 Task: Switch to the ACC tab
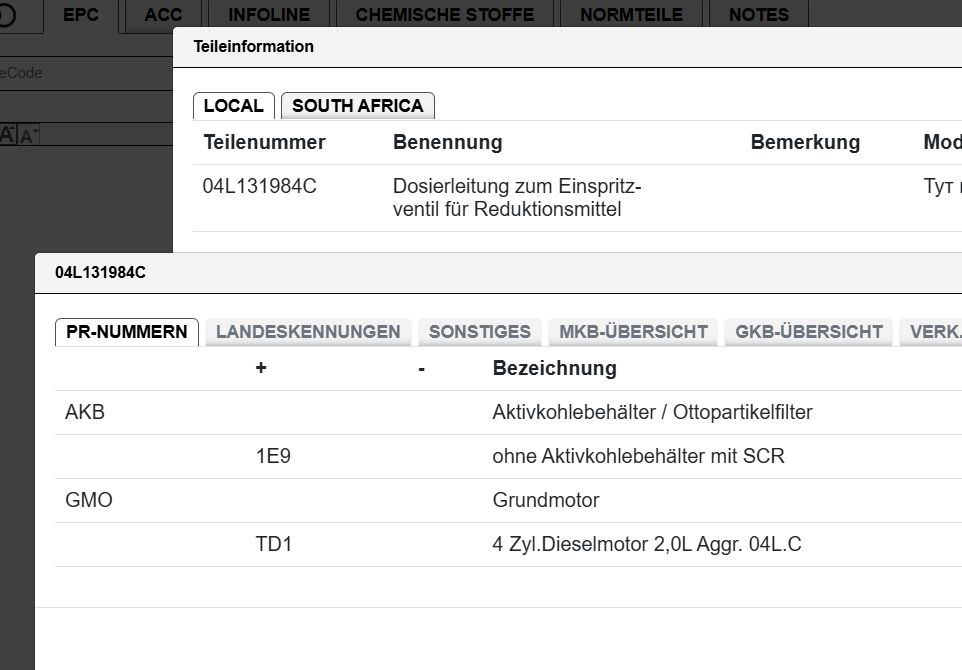point(163,15)
